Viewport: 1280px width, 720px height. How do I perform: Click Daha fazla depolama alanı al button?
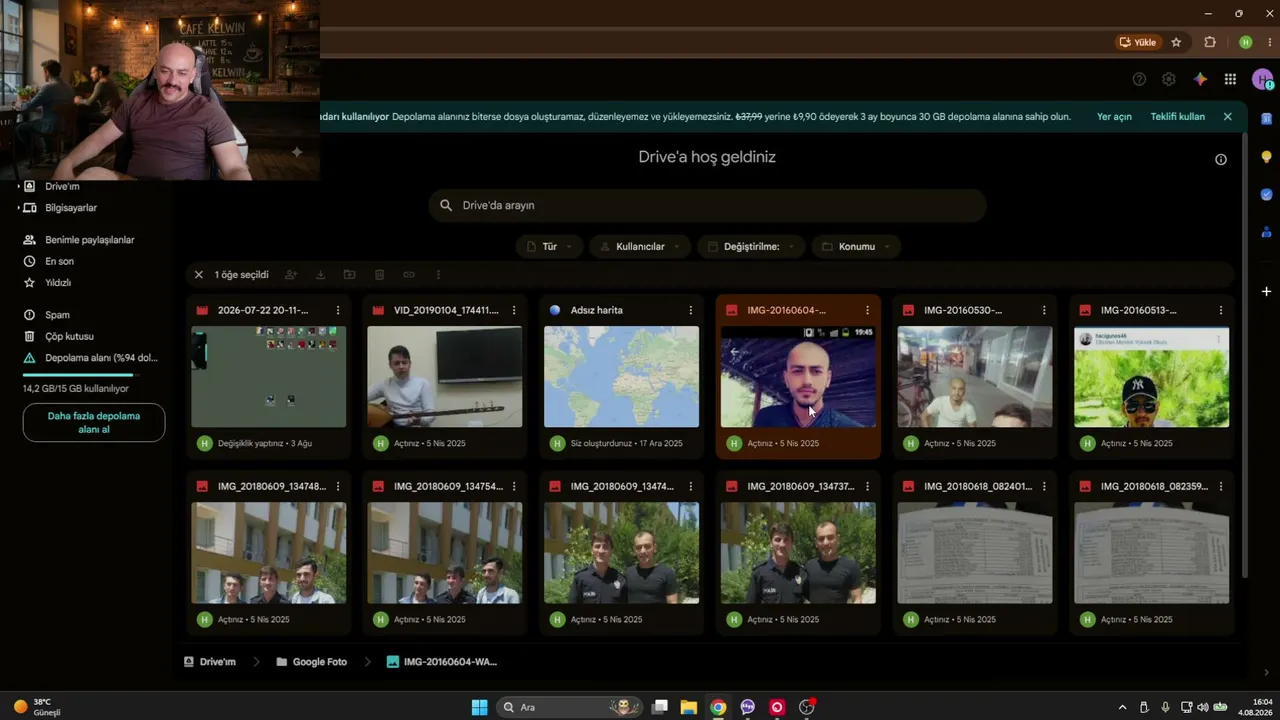click(94, 422)
